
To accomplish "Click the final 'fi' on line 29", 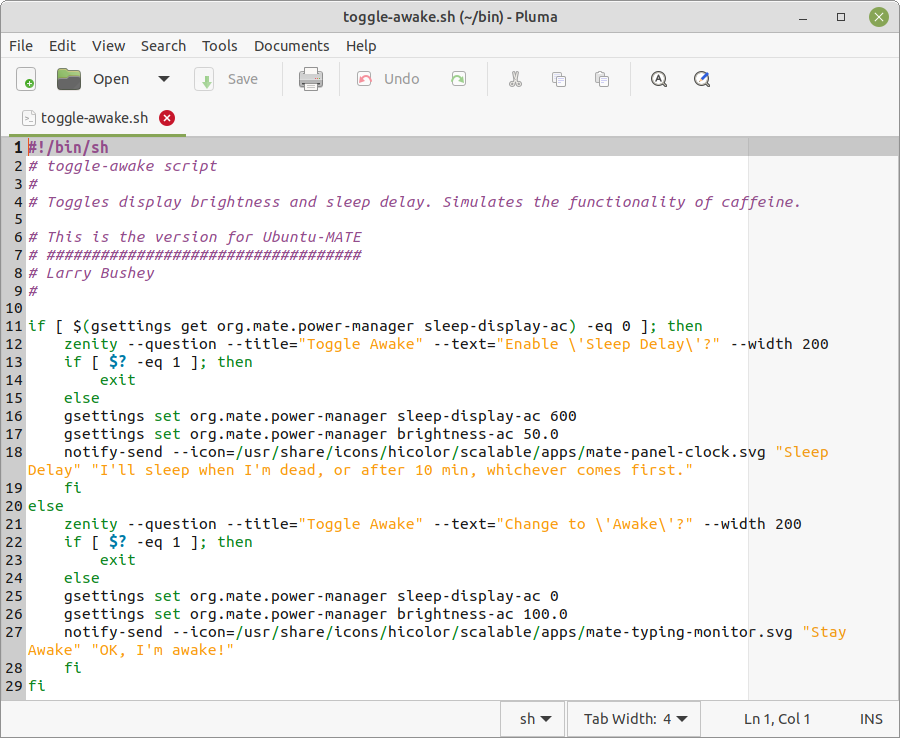I will [x=37, y=686].
